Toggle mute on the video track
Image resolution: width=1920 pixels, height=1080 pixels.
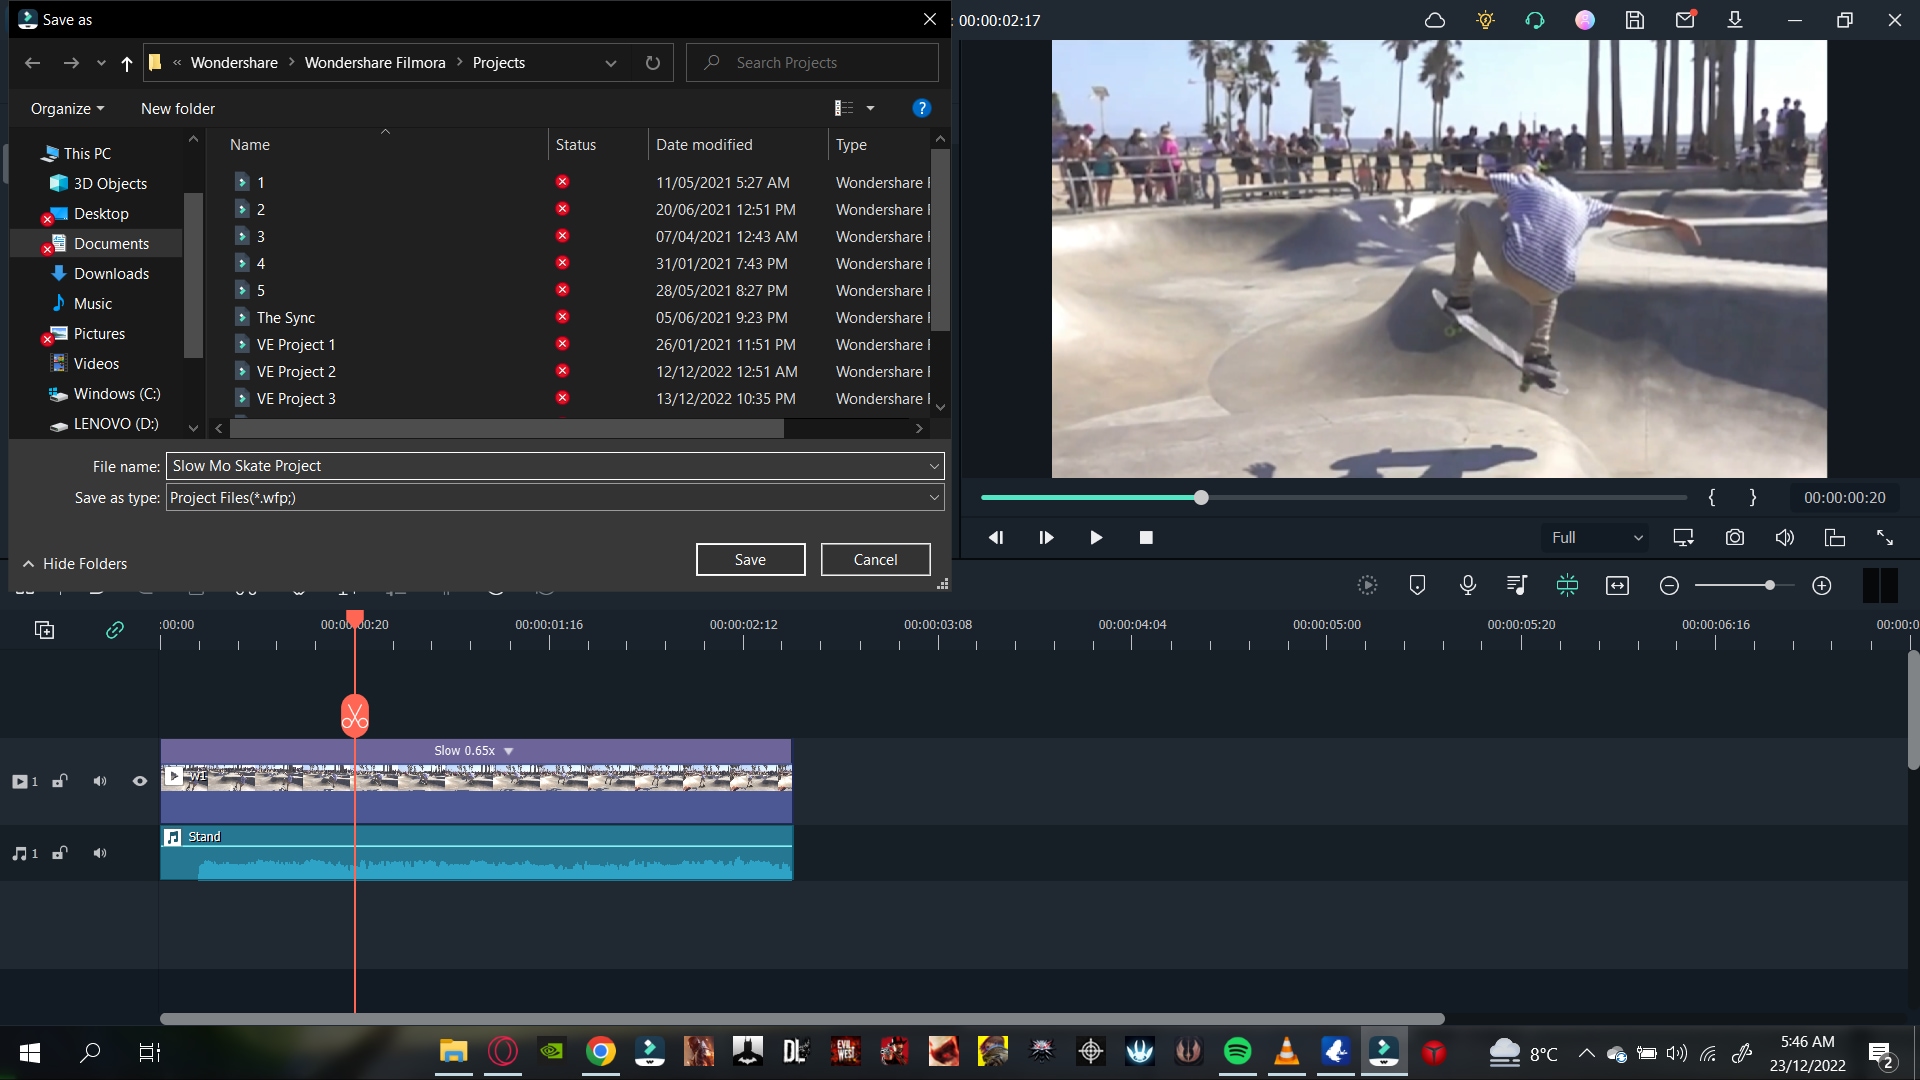click(100, 779)
